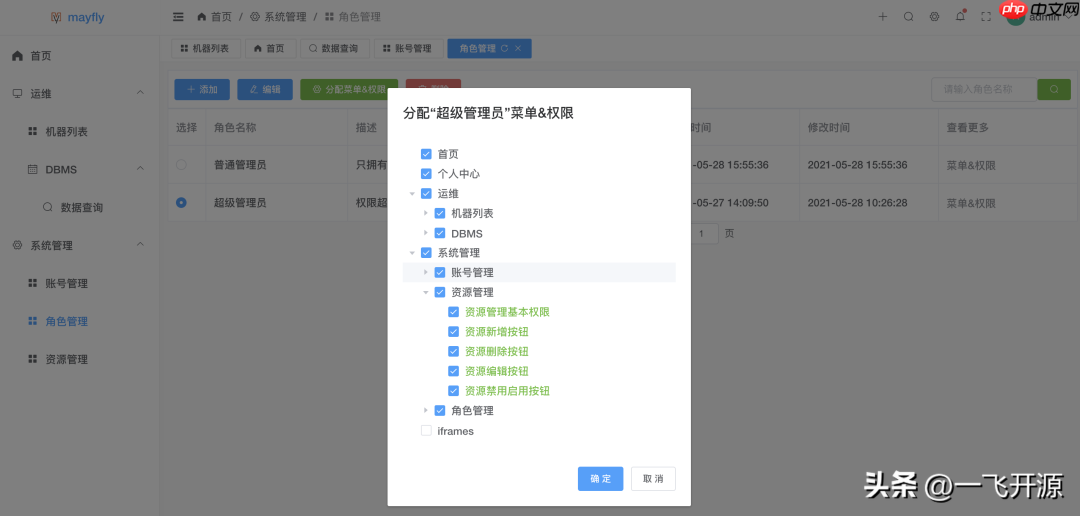Viewport: 1080px width, 516px height.
Task: Expand the 角色管理 tree node arrow
Action: (x=426, y=411)
